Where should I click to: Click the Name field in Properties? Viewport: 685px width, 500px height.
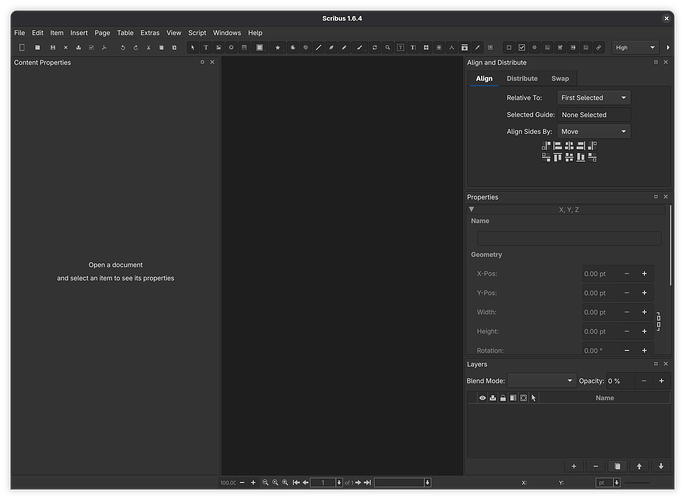pyautogui.click(x=566, y=238)
